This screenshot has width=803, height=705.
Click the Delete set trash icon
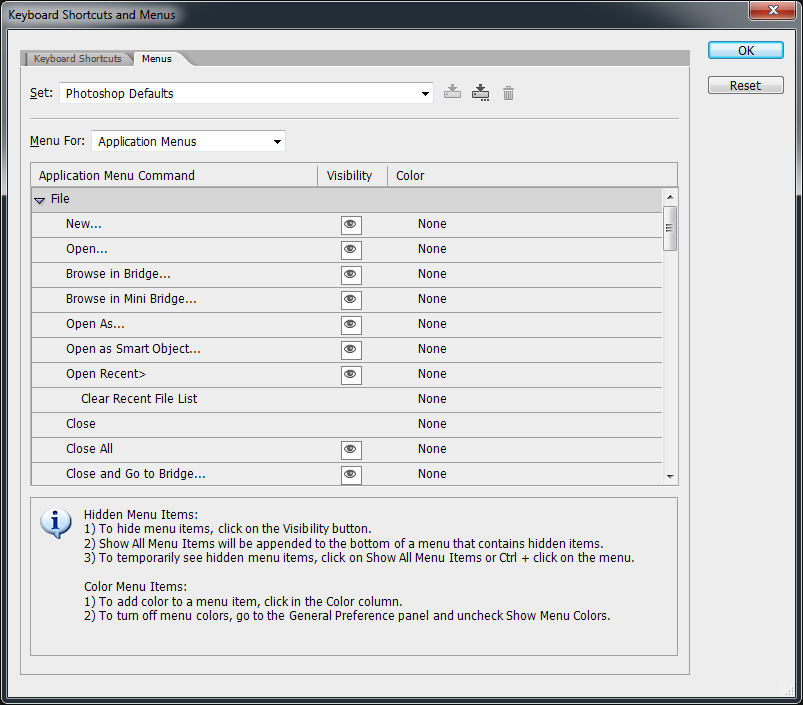click(x=508, y=93)
